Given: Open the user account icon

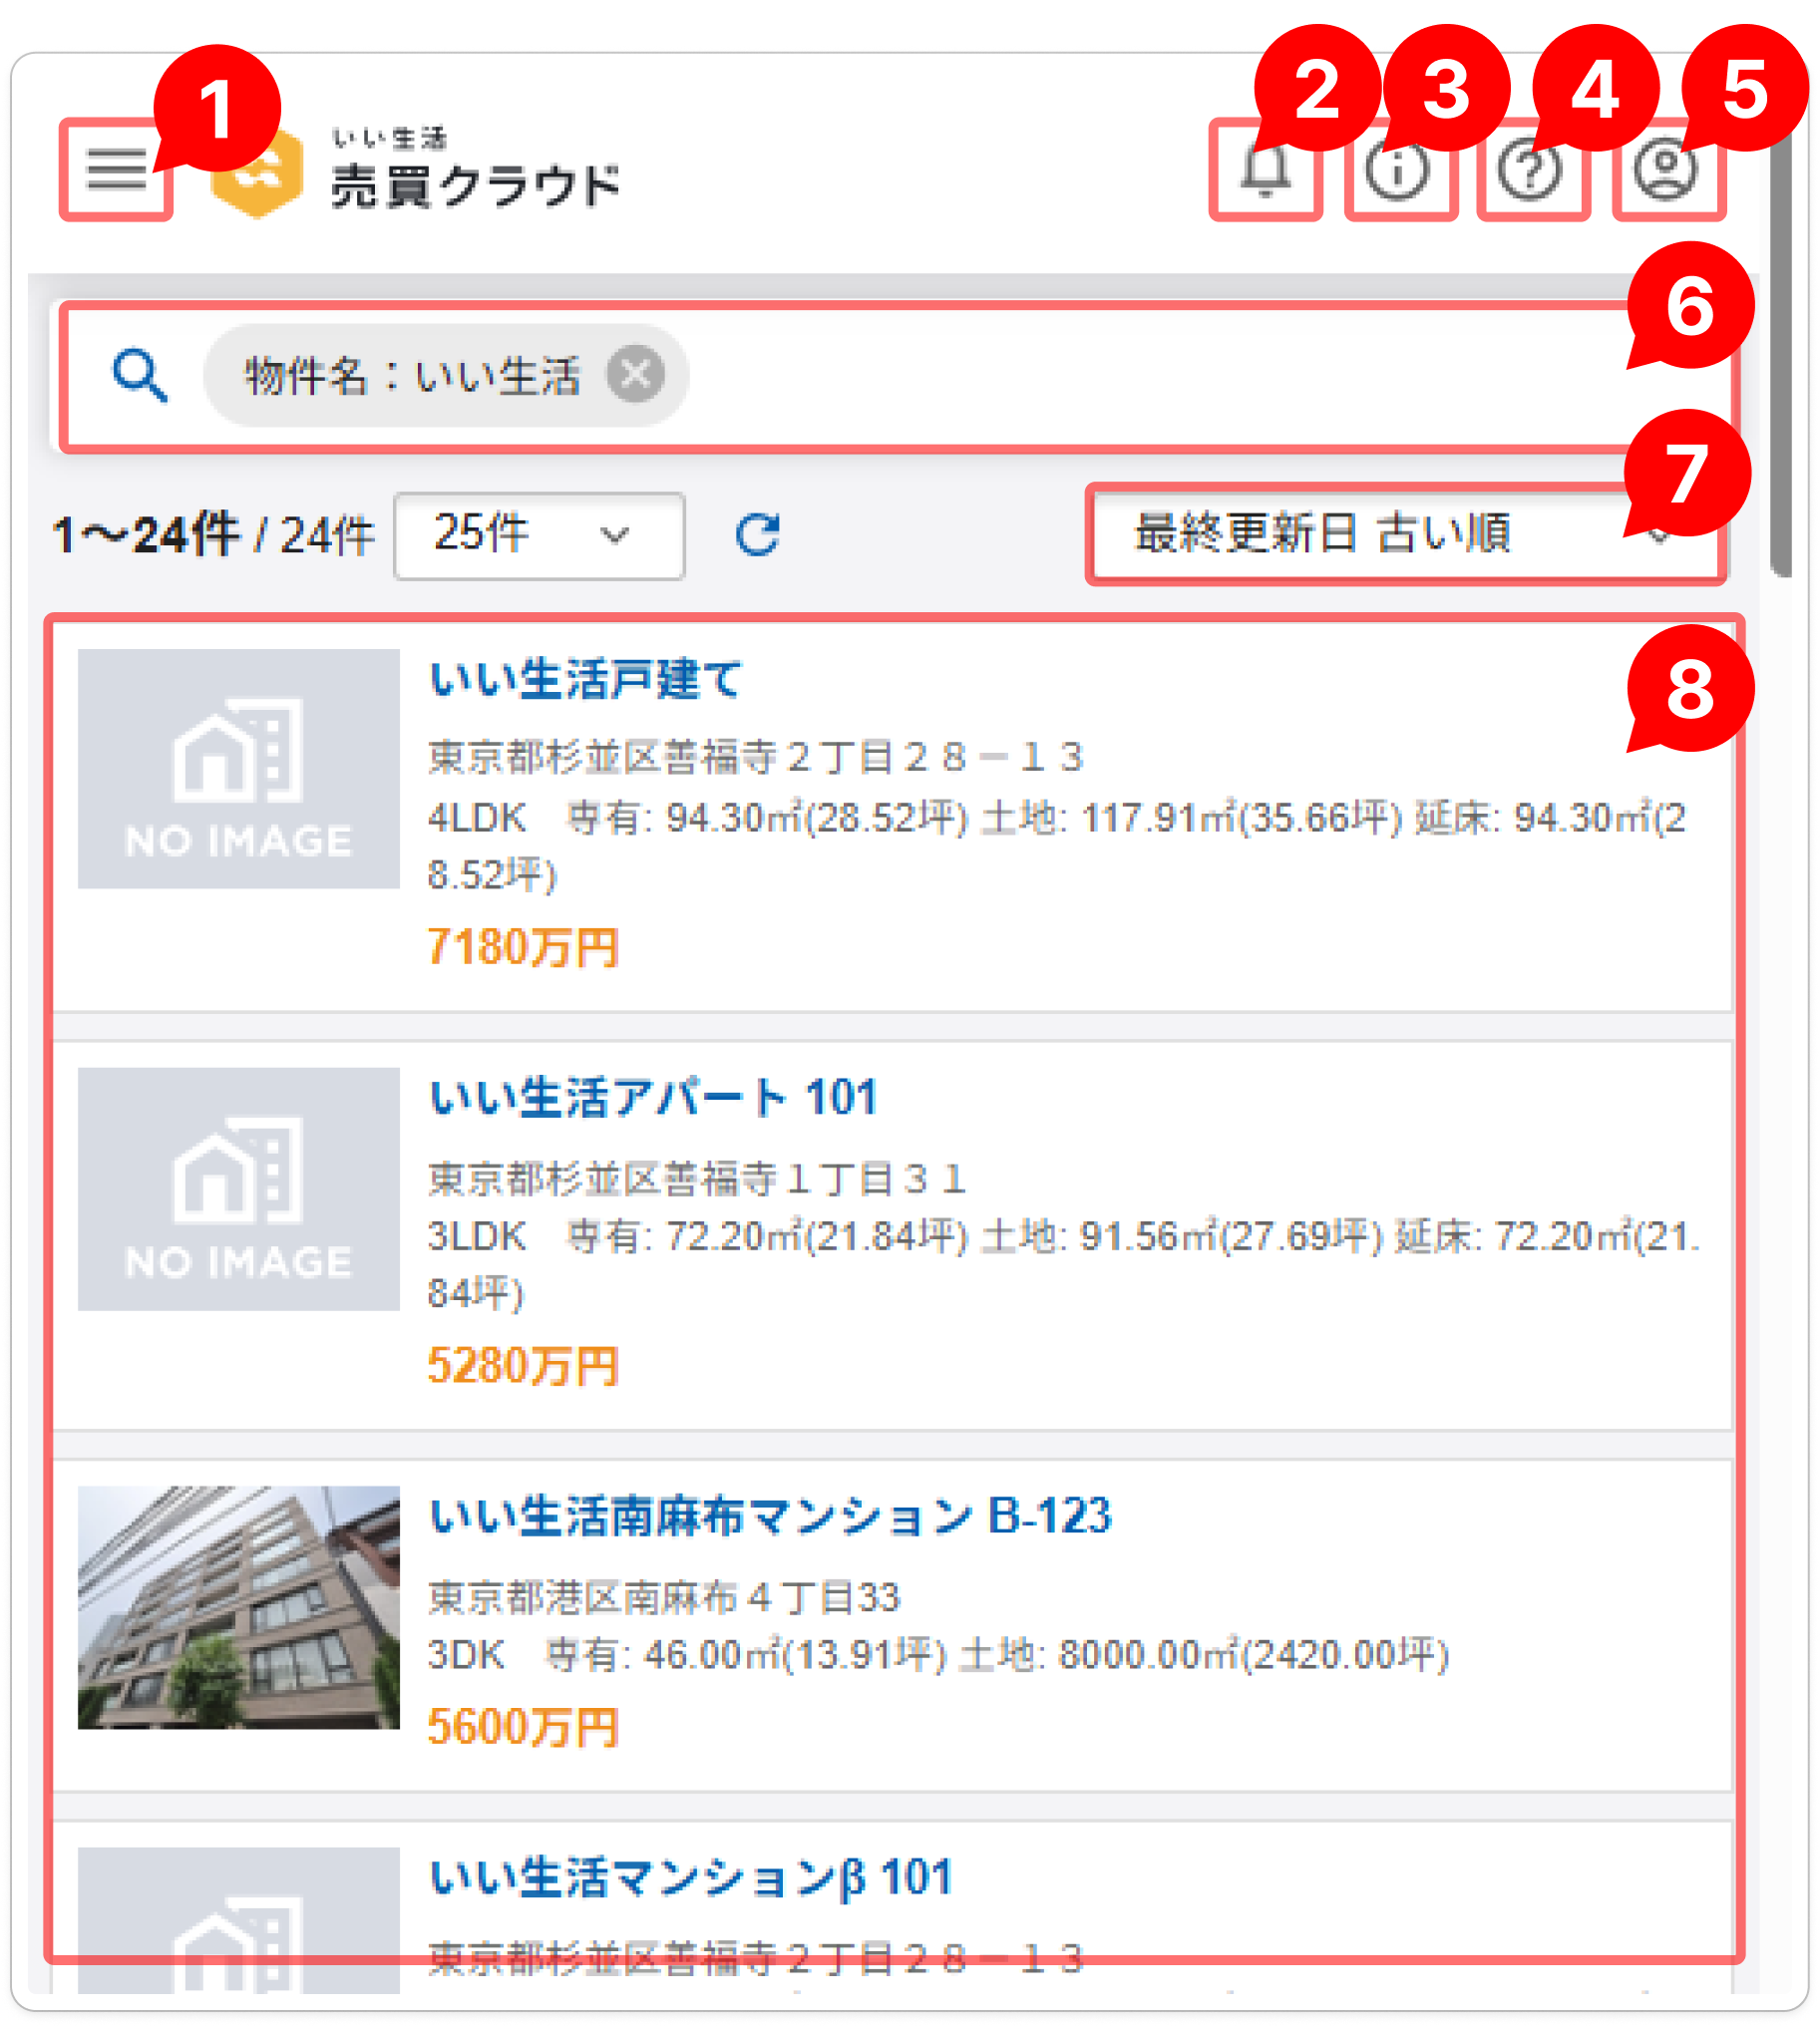Looking at the screenshot, I should click(1666, 170).
